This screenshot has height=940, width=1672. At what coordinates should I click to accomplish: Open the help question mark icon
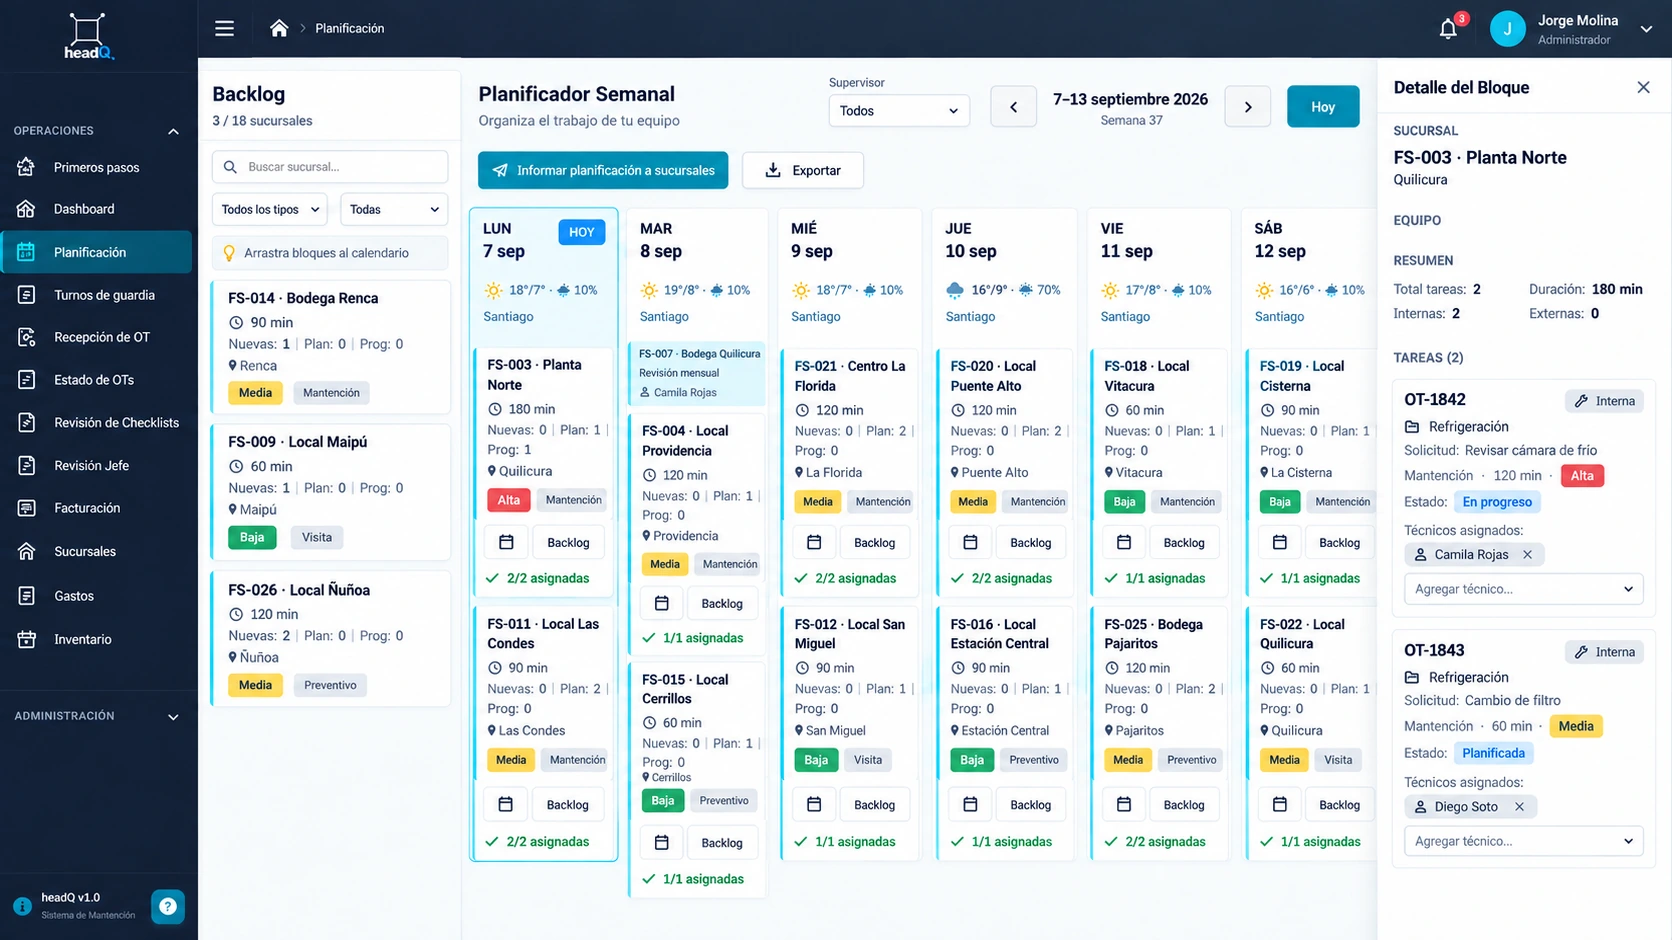point(168,906)
